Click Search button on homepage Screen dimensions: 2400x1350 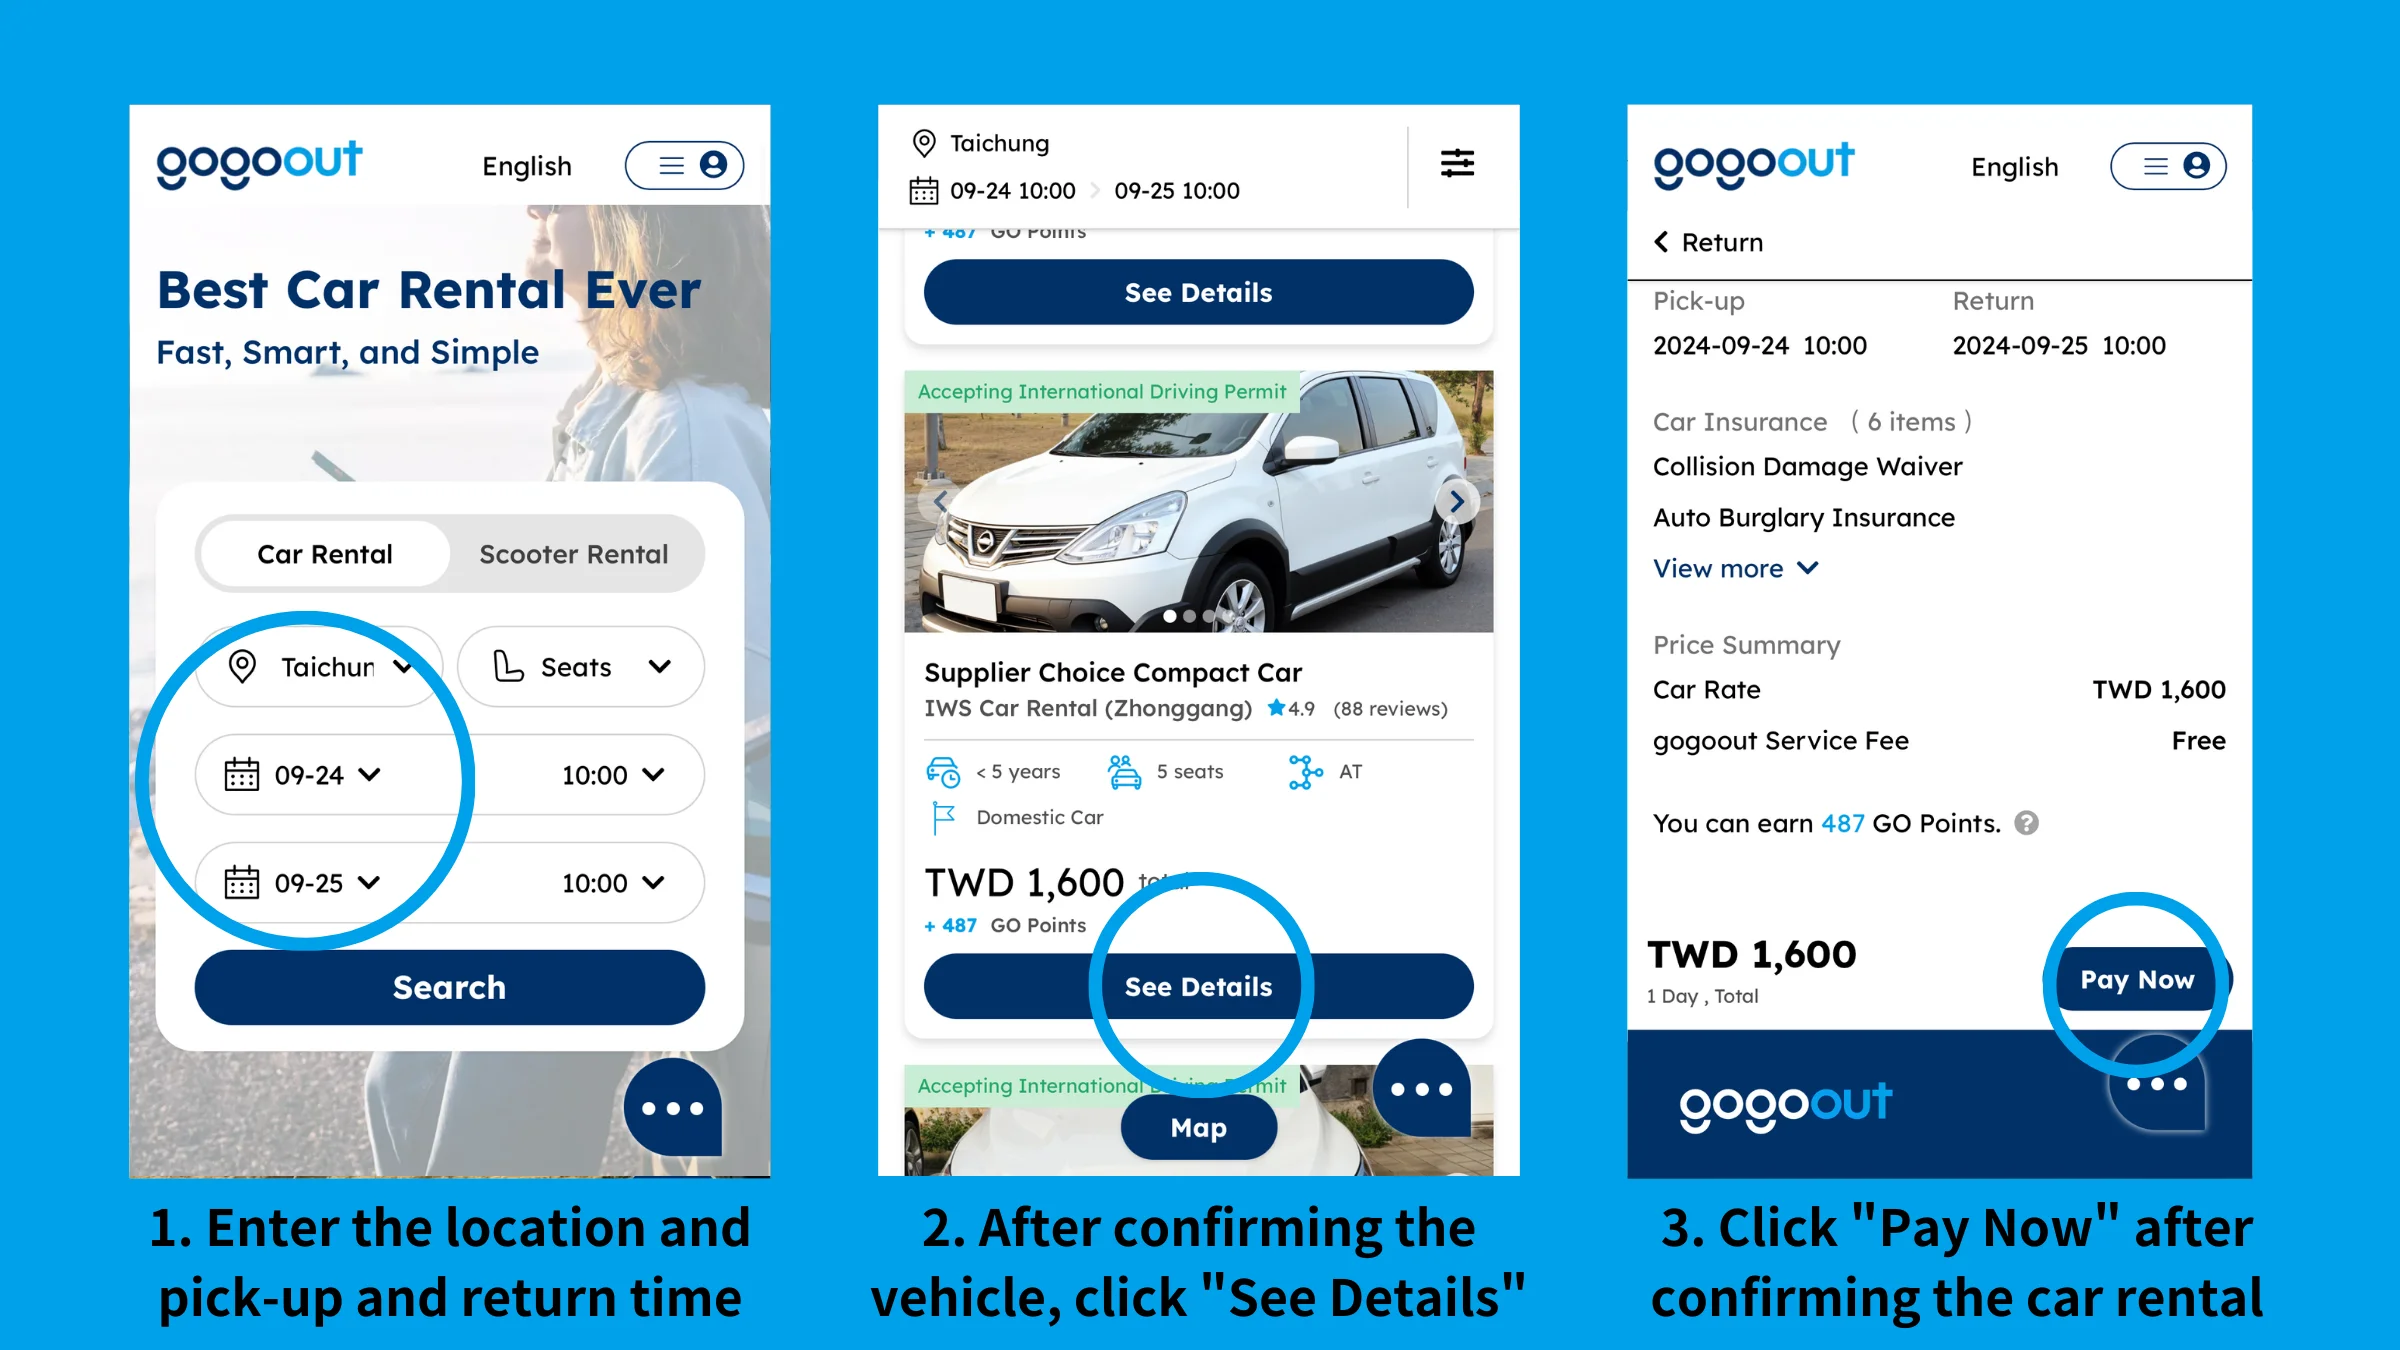coord(448,986)
